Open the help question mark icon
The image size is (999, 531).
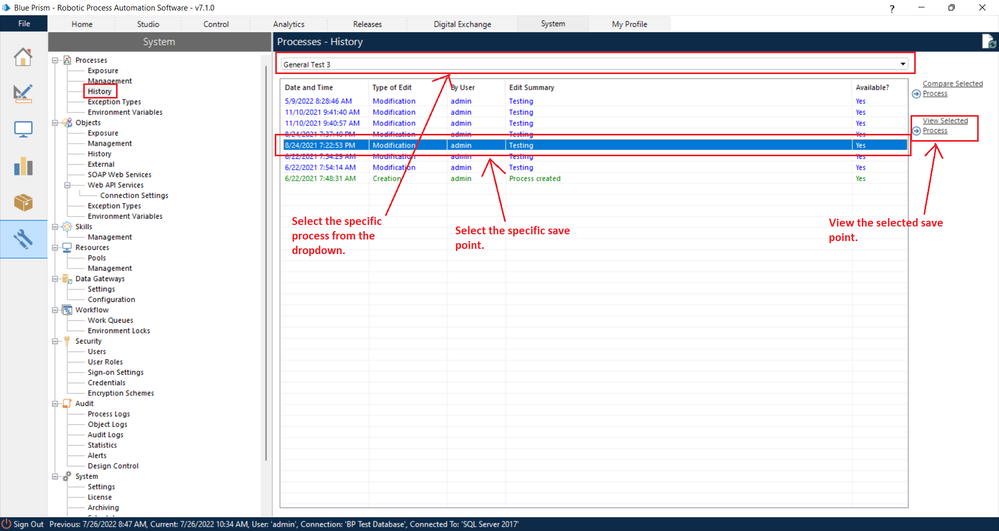click(x=892, y=8)
